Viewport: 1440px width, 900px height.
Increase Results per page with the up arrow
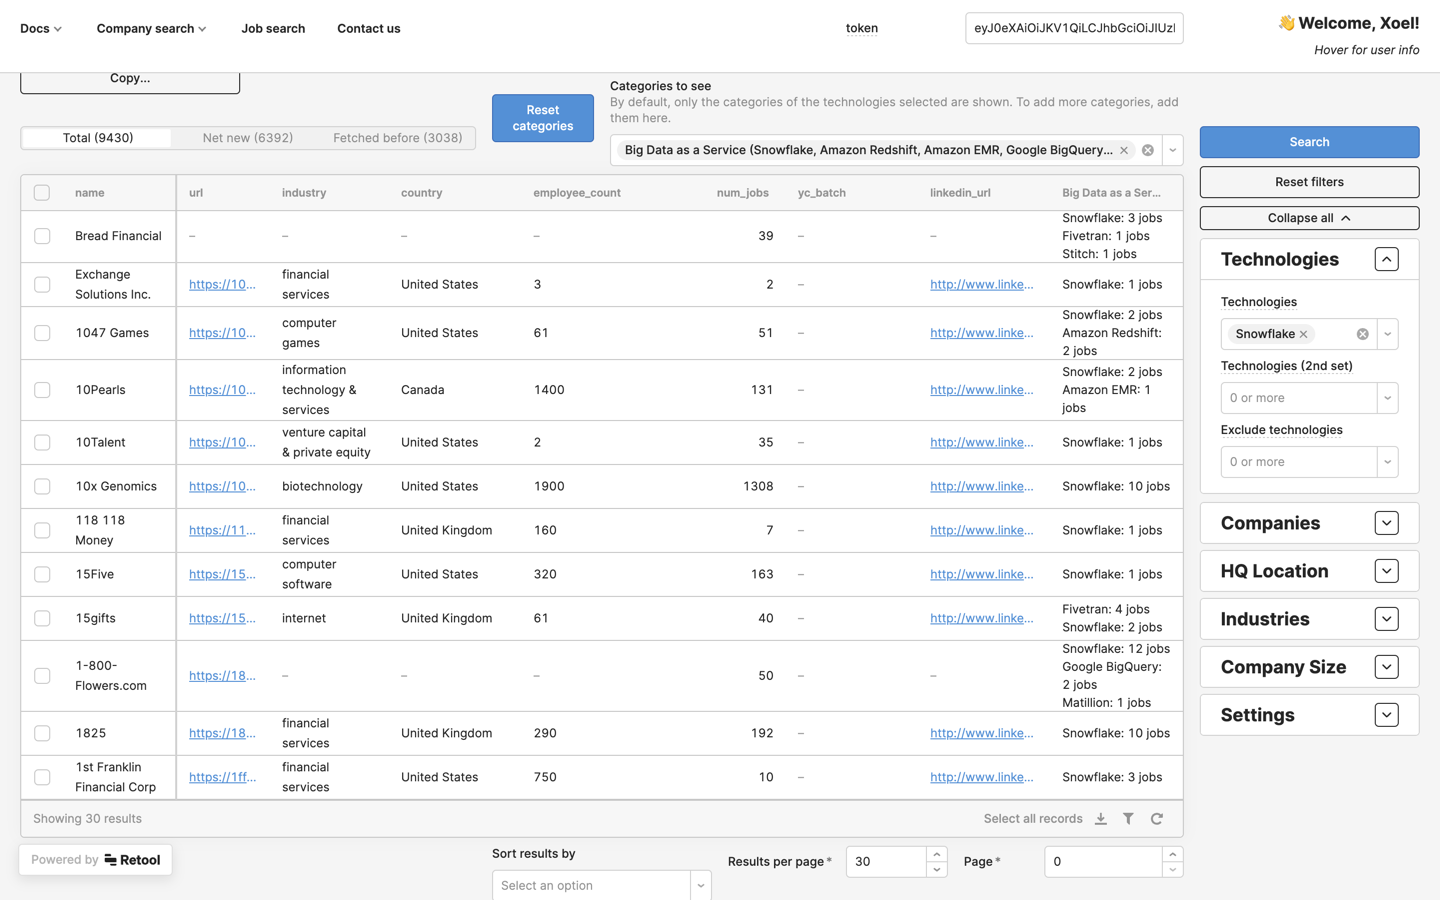coord(936,854)
